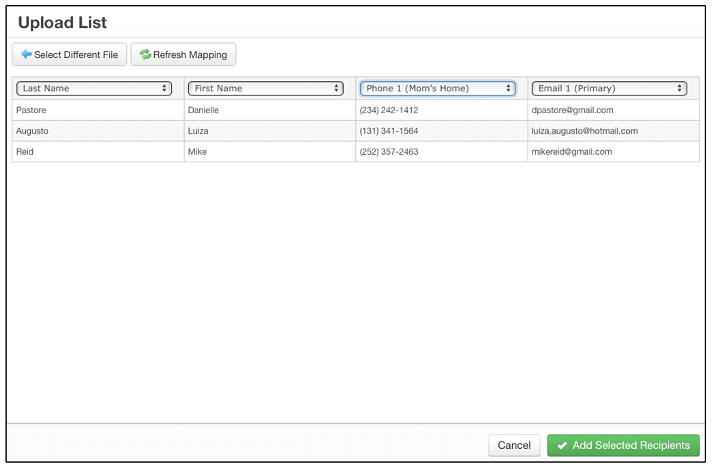
Task: Click the Reid last name cell
Action: (x=98, y=152)
